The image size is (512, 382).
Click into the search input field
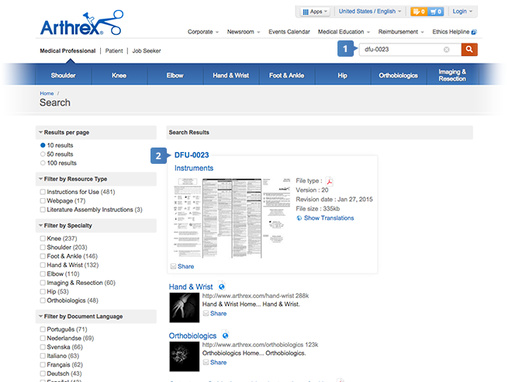(x=402, y=49)
